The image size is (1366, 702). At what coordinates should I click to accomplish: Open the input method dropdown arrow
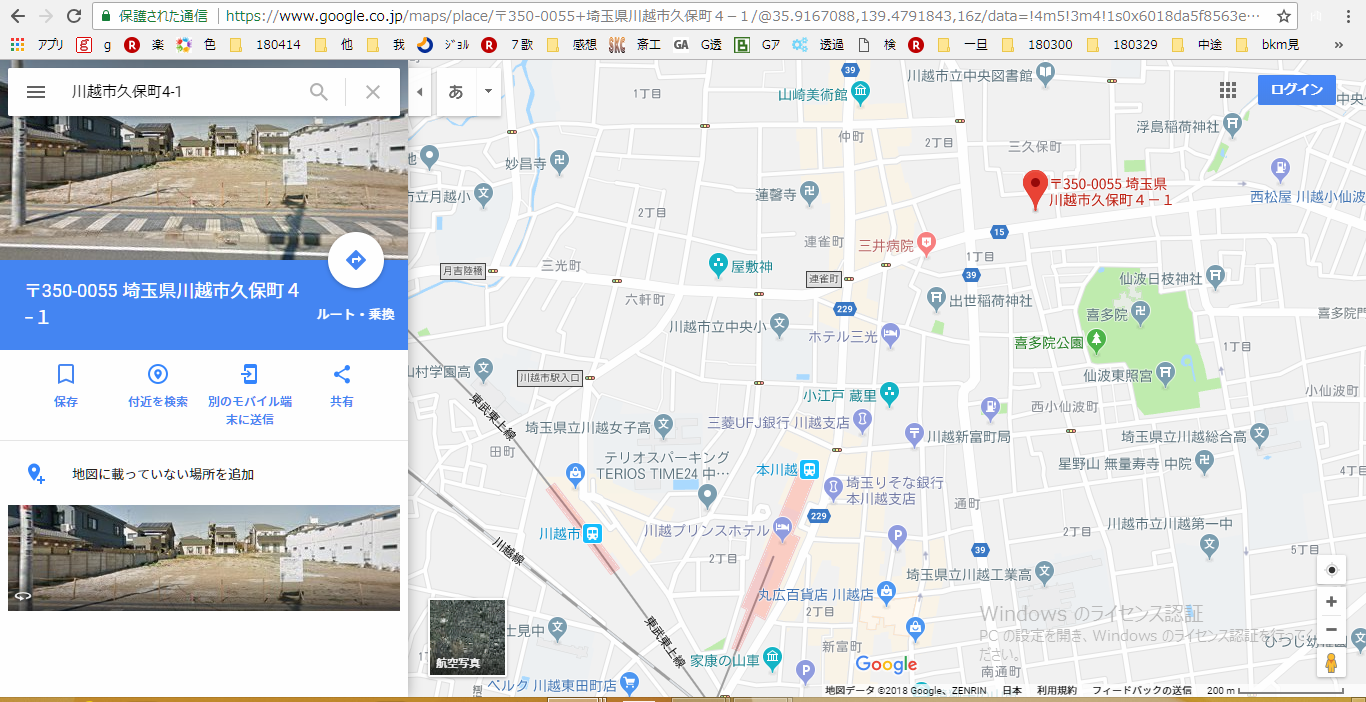click(487, 92)
